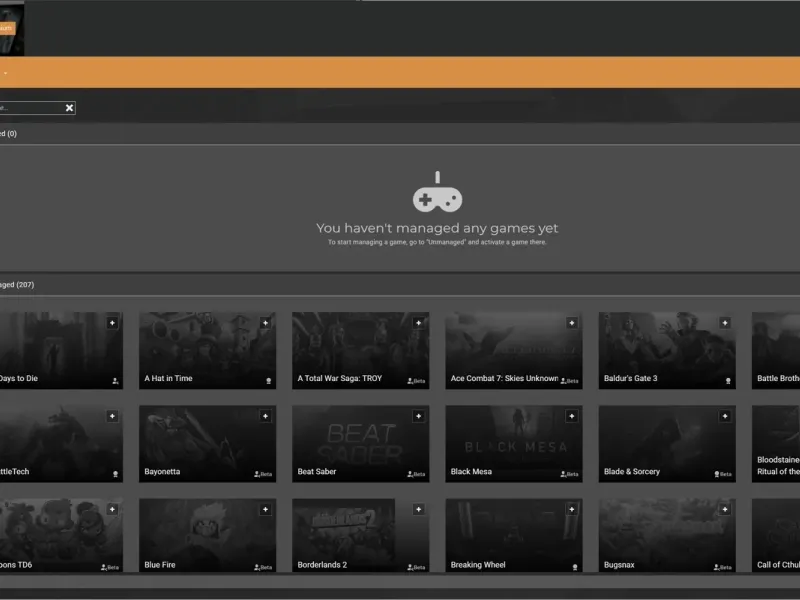Select the Bloodstained Ritual of the Night thumbnail
Viewport: 800px width, 600px height.
point(776,443)
